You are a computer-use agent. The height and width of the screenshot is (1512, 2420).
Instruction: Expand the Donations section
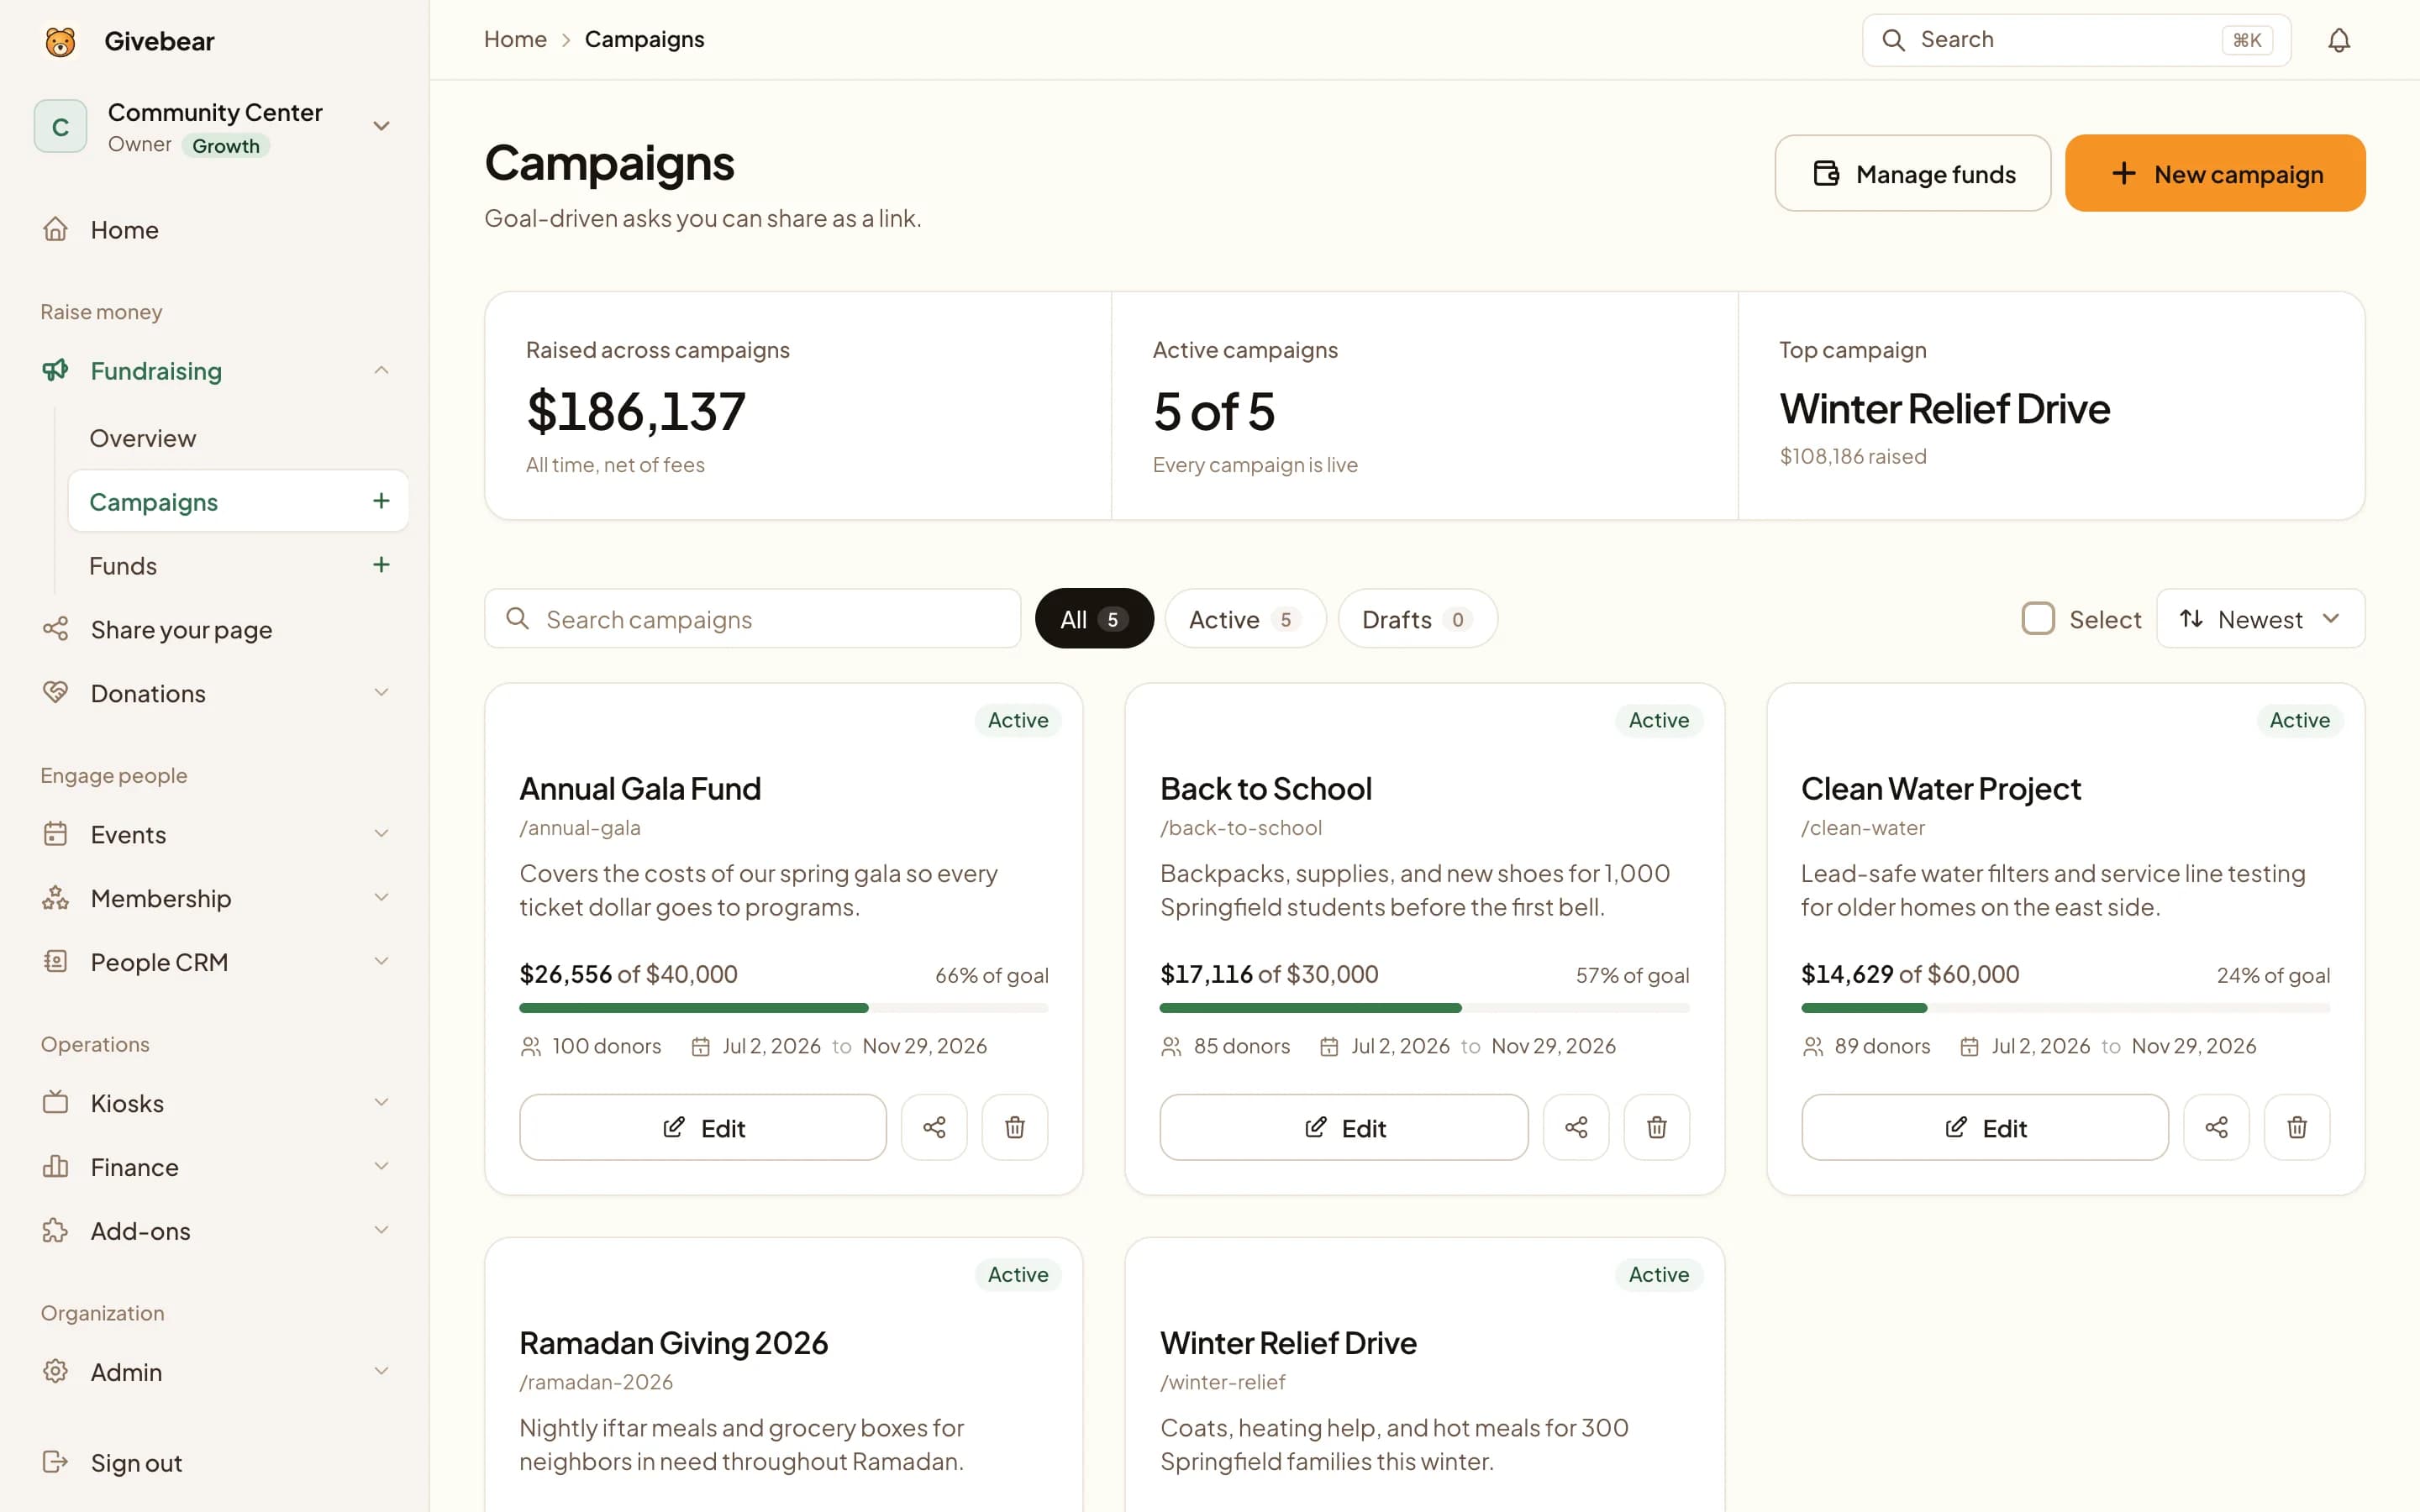381,693
